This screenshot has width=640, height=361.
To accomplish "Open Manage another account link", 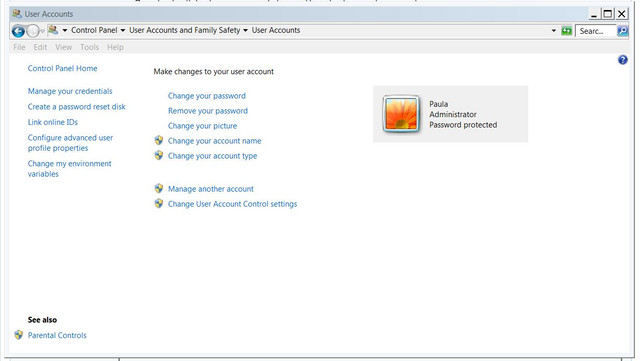I will [211, 189].
